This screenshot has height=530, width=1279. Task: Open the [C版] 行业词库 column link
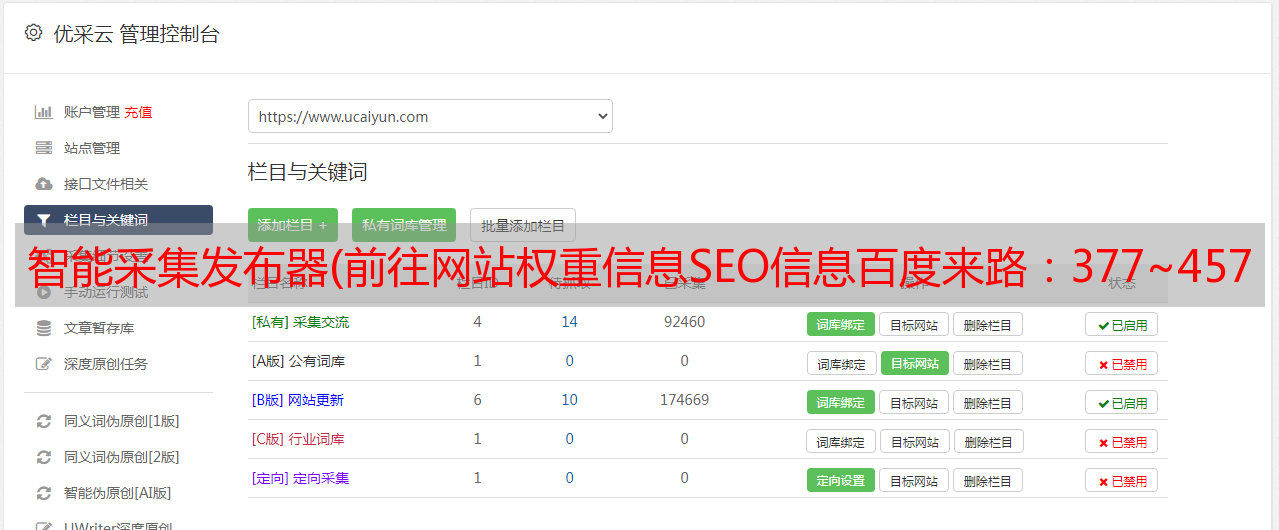(x=298, y=439)
